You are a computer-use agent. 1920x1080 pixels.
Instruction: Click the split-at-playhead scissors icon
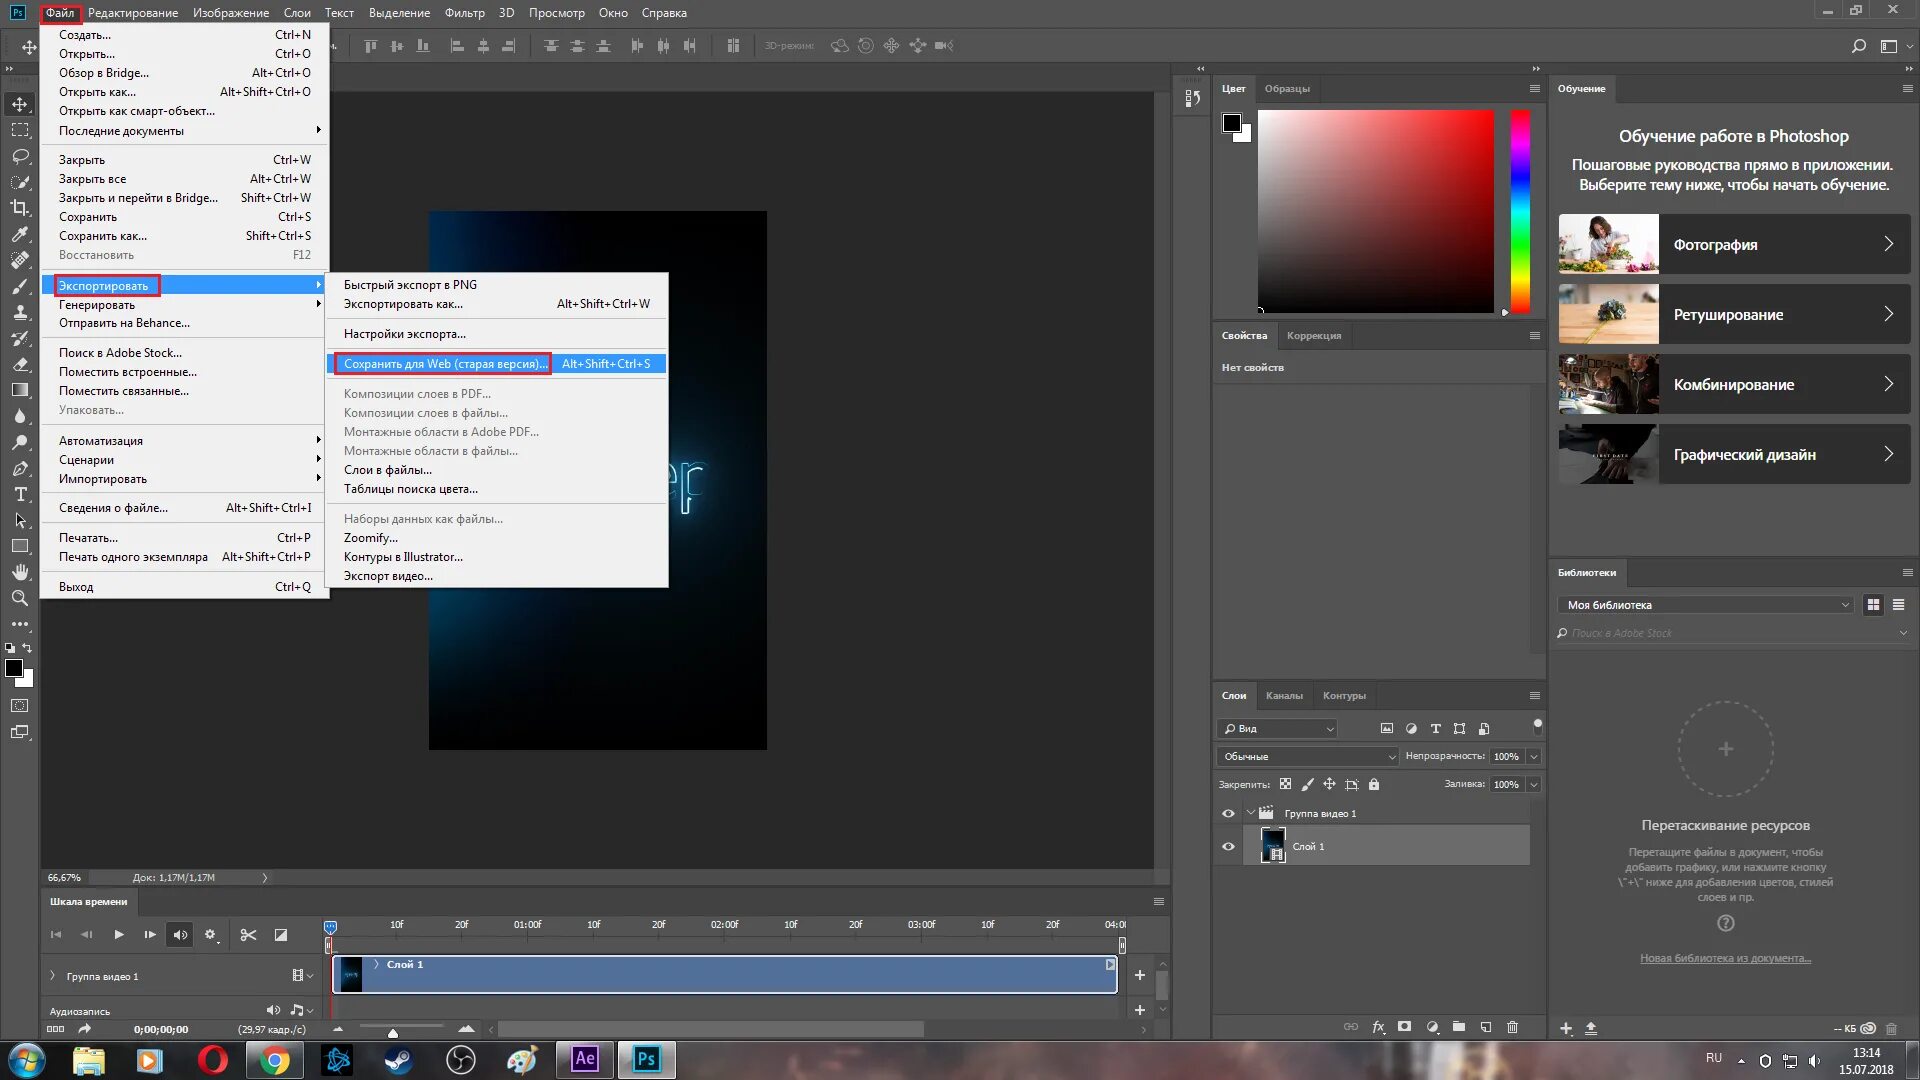tap(248, 935)
